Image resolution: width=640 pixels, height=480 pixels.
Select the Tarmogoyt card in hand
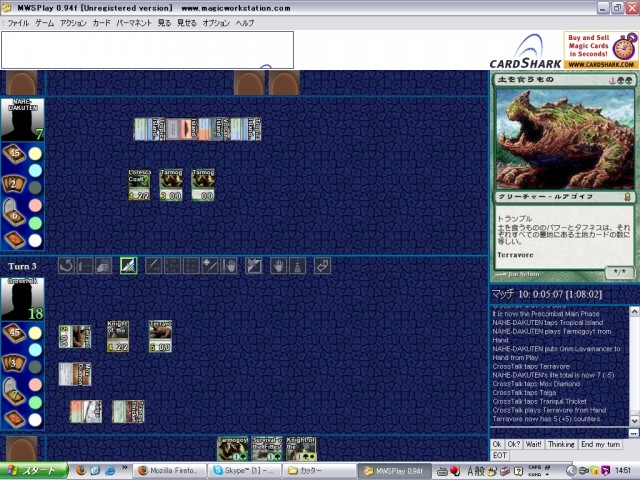(233, 449)
